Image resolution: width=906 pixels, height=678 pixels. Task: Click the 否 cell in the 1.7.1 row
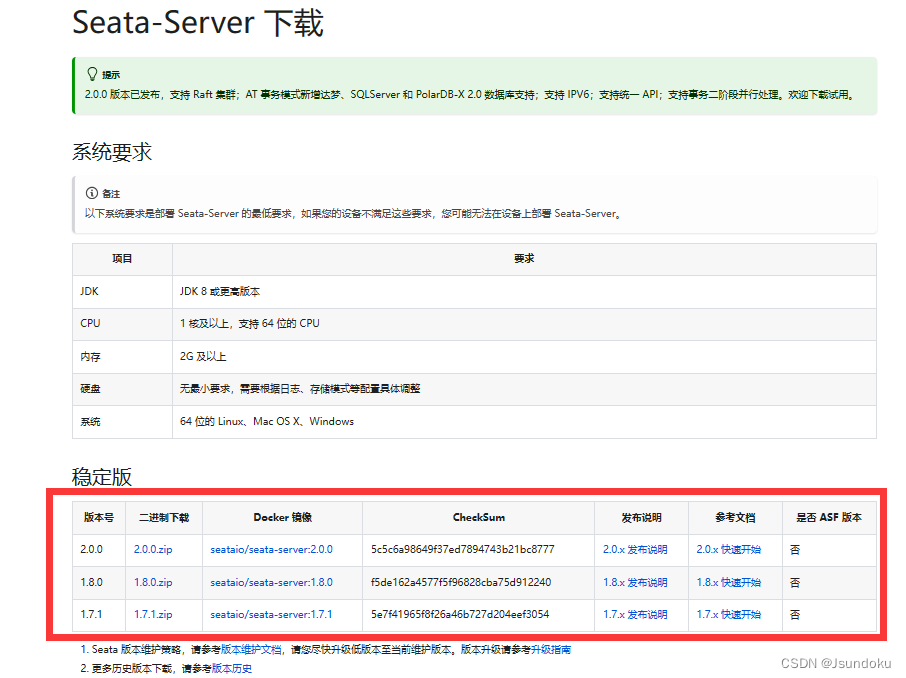coord(829,615)
